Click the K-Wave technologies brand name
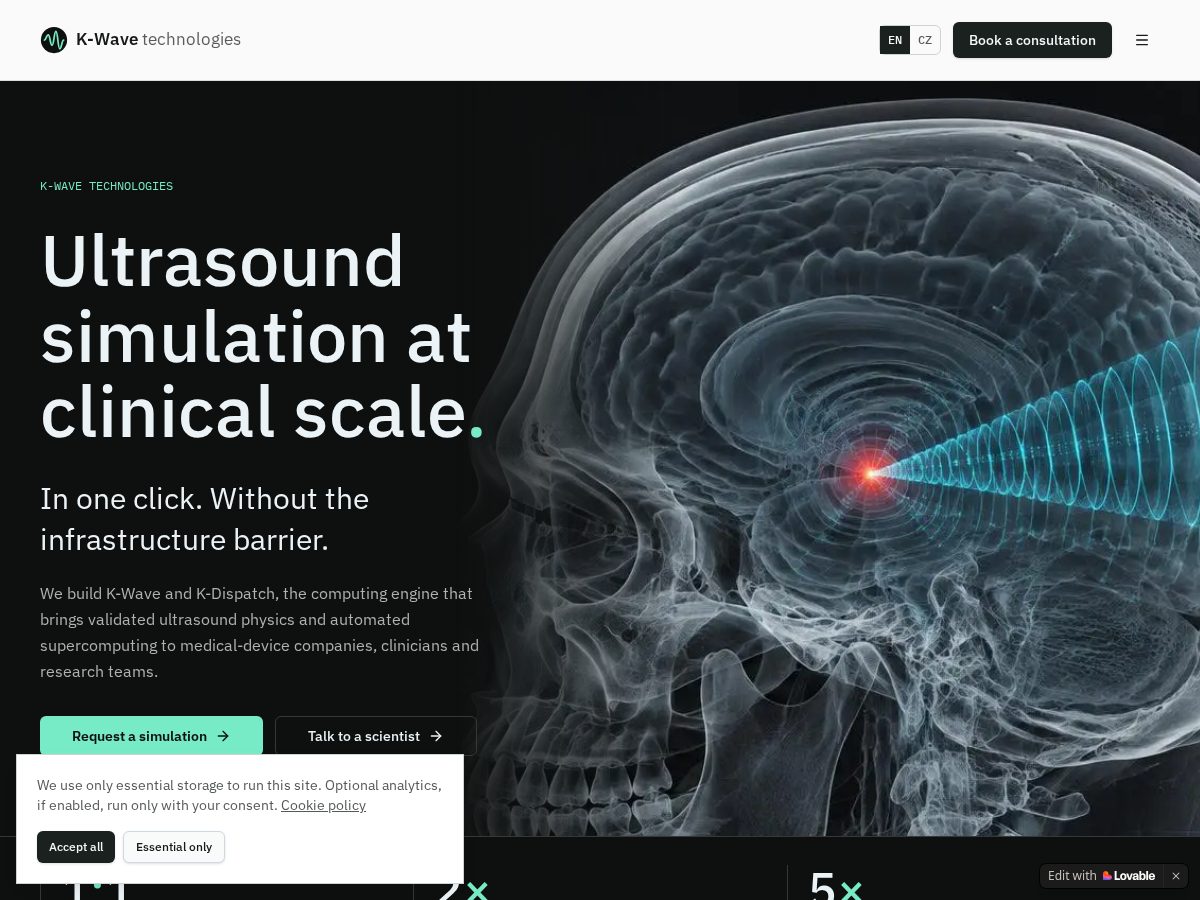 [x=158, y=40]
